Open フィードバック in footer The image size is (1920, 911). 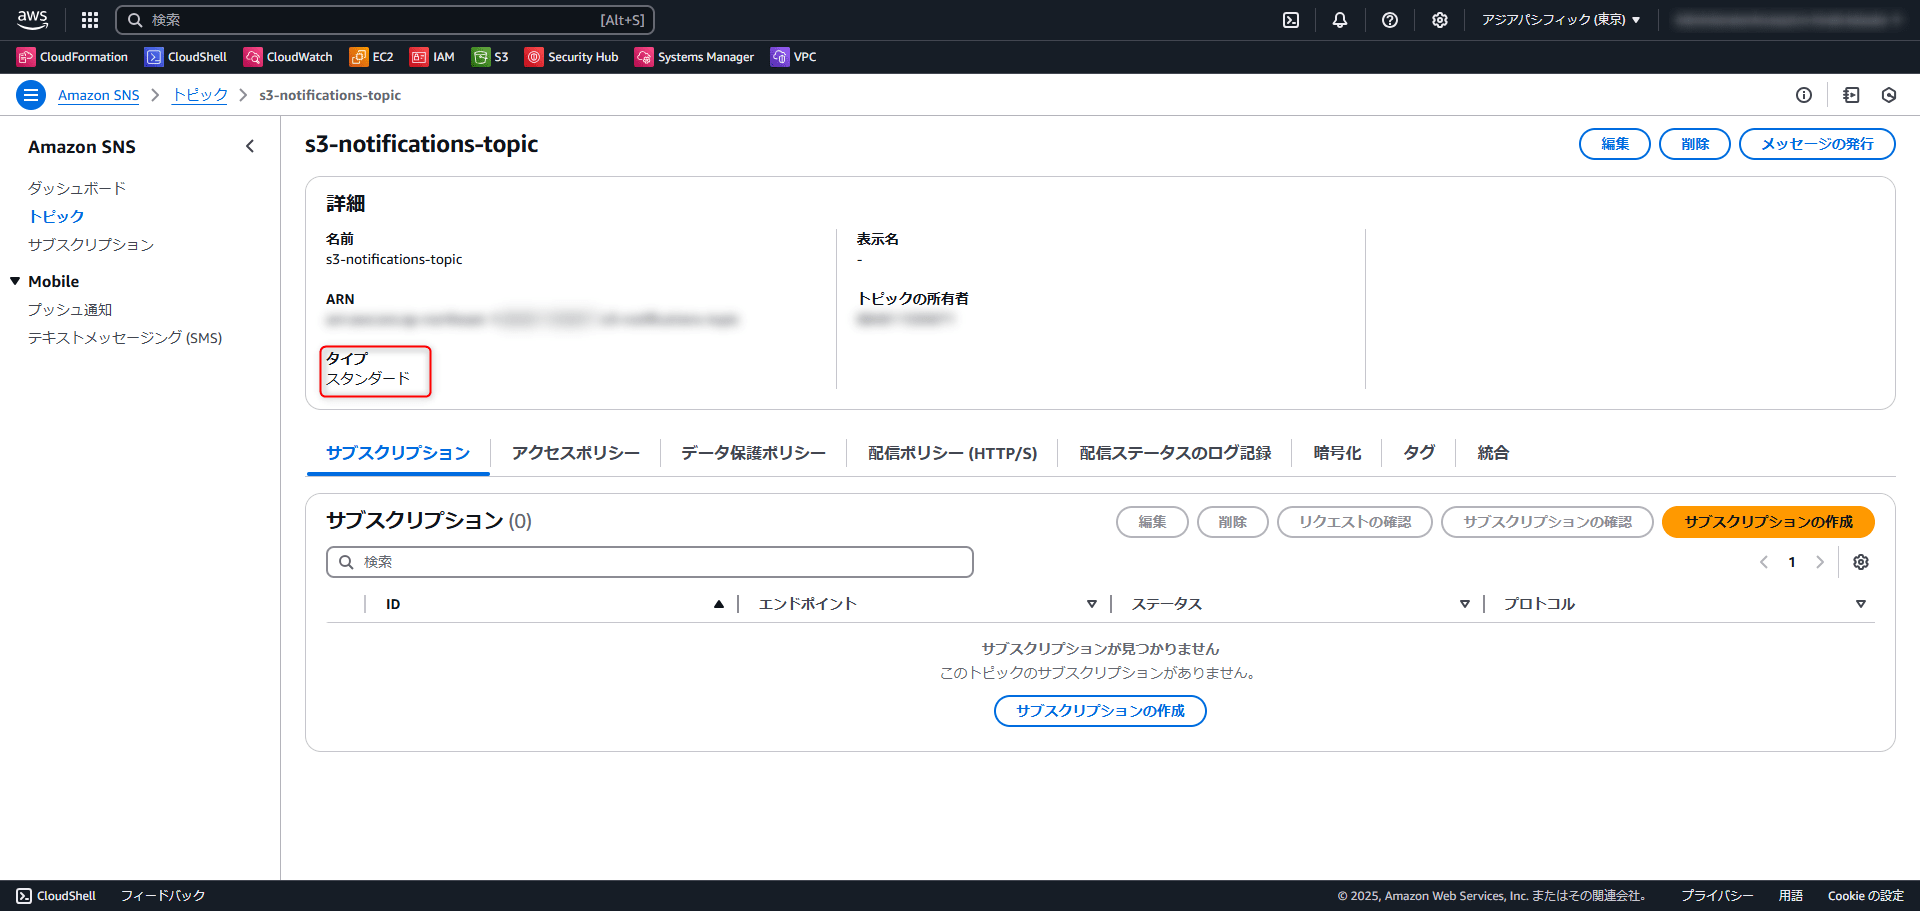[x=163, y=896]
